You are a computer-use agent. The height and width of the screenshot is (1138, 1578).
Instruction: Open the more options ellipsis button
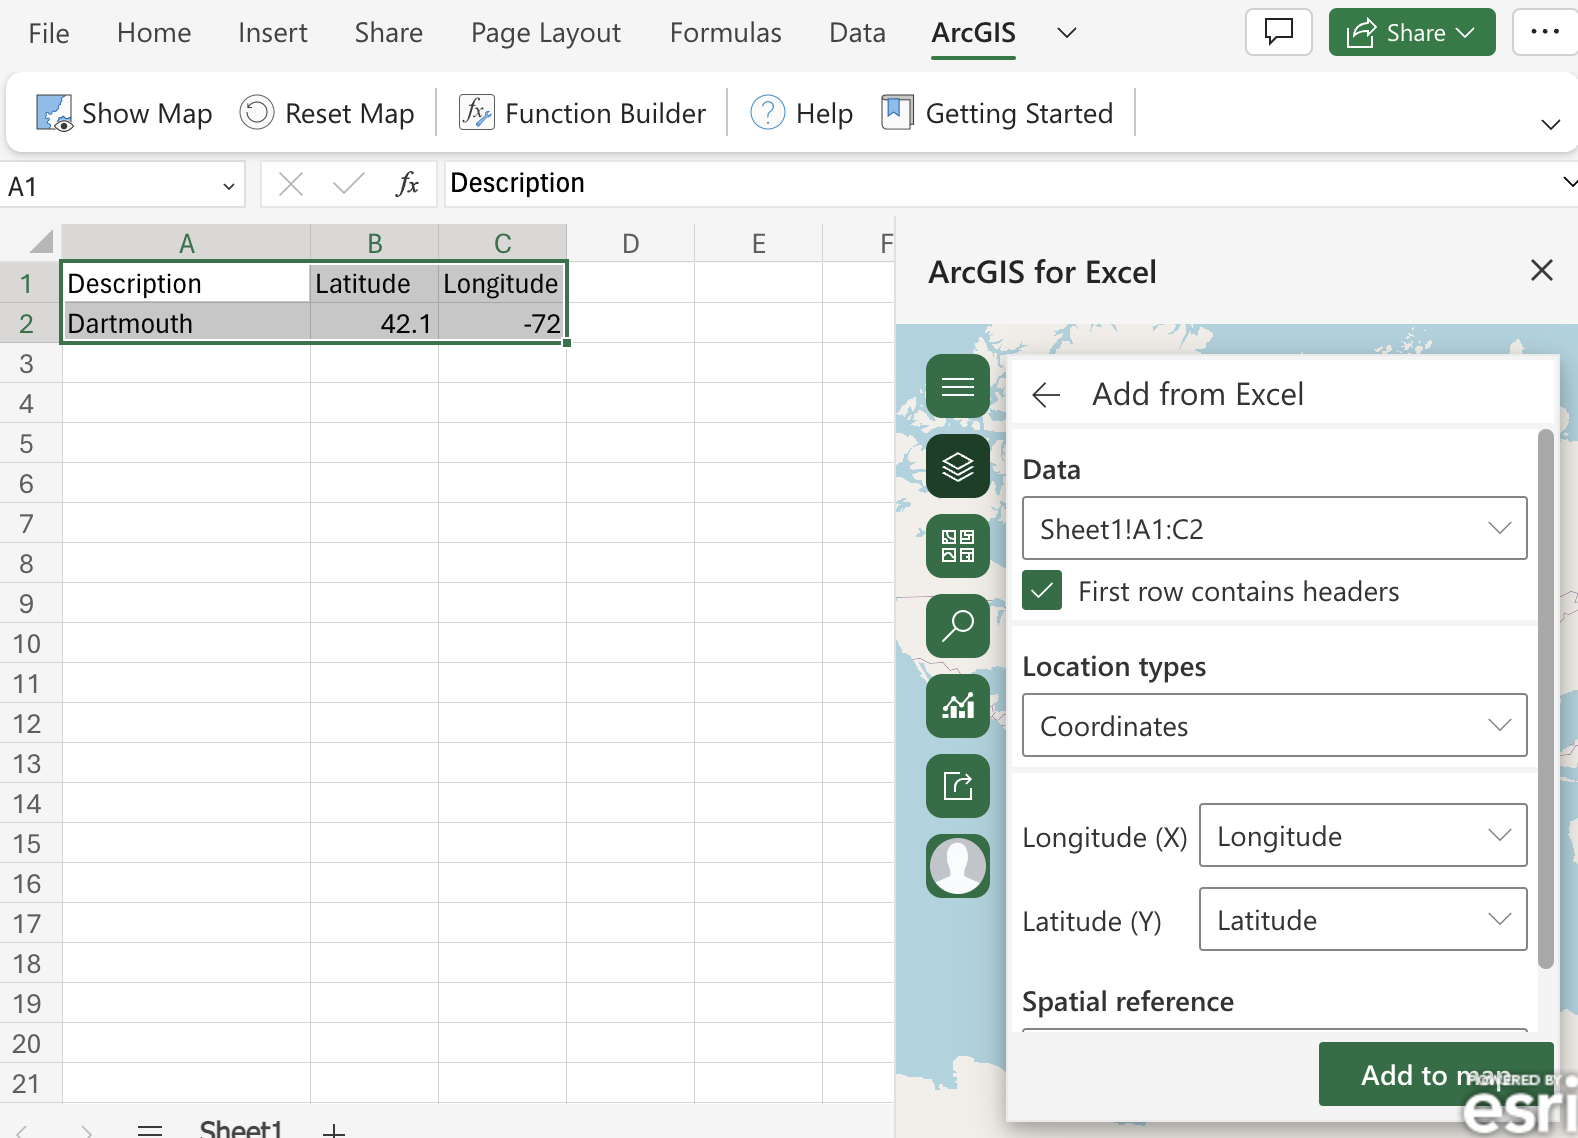pyautogui.click(x=1545, y=32)
